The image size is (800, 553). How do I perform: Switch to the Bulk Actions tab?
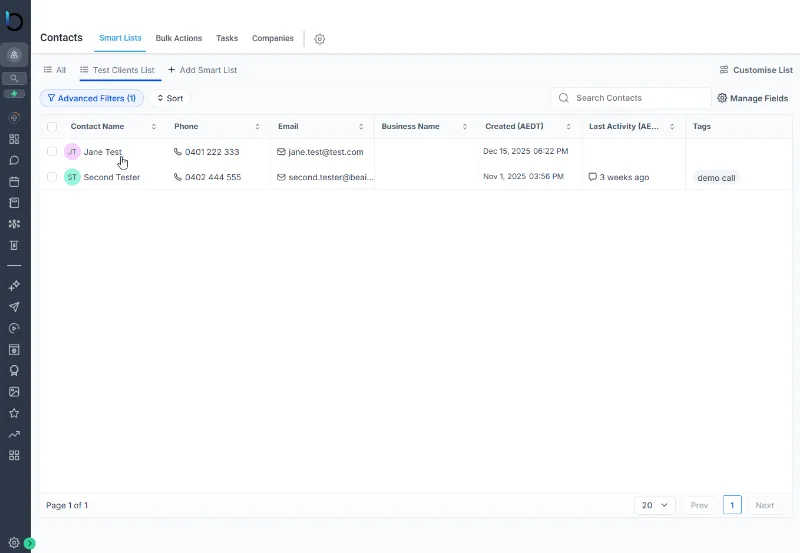click(x=179, y=38)
